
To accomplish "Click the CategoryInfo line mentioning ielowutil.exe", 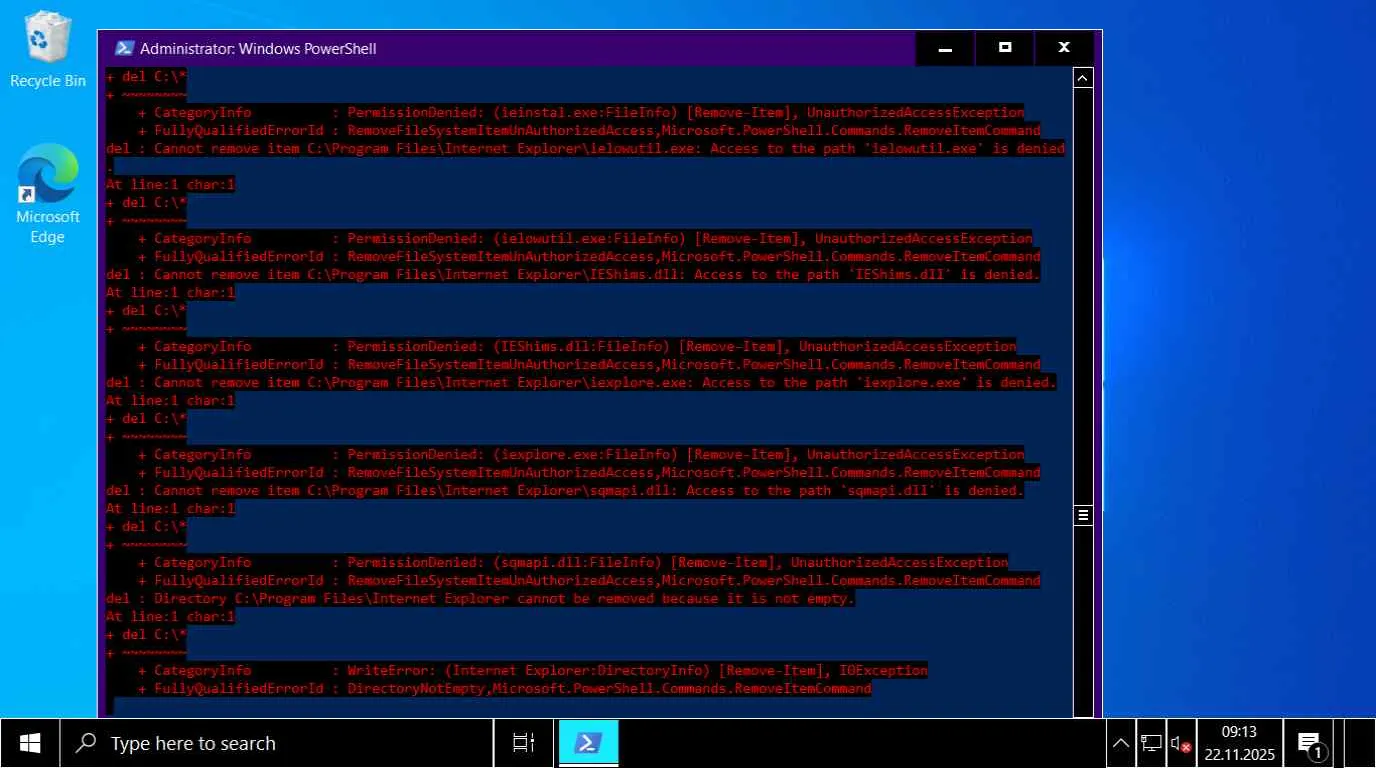I will [x=585, y=238].
